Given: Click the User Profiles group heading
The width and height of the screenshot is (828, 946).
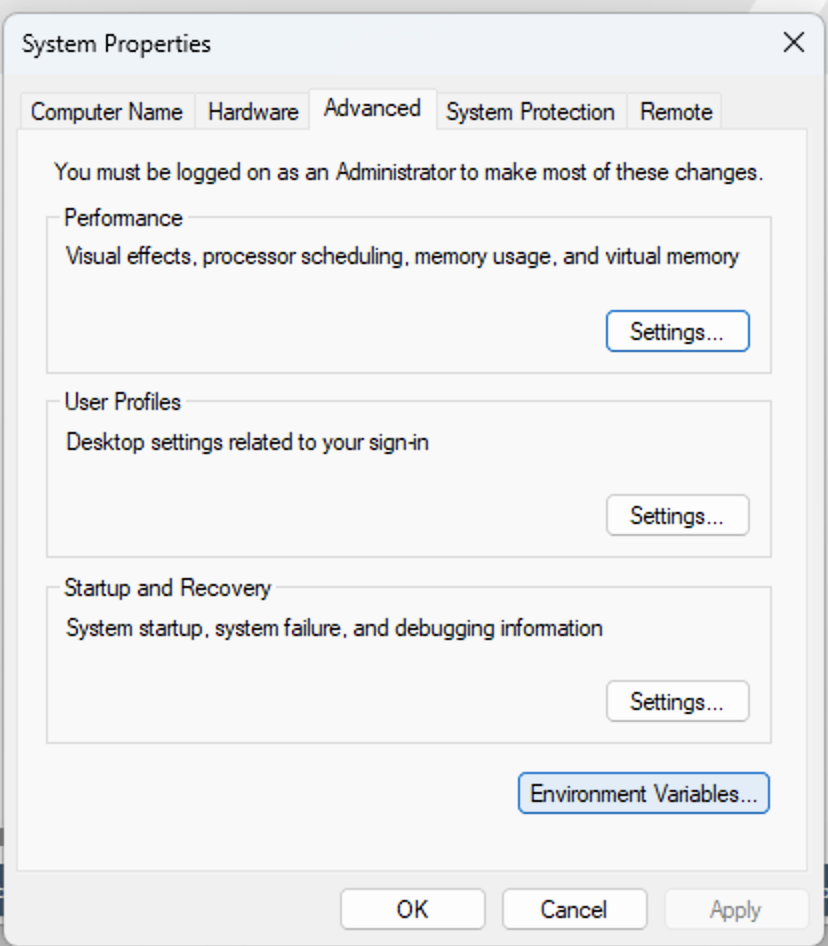Looking at the screenshot, I should (123, 402).
